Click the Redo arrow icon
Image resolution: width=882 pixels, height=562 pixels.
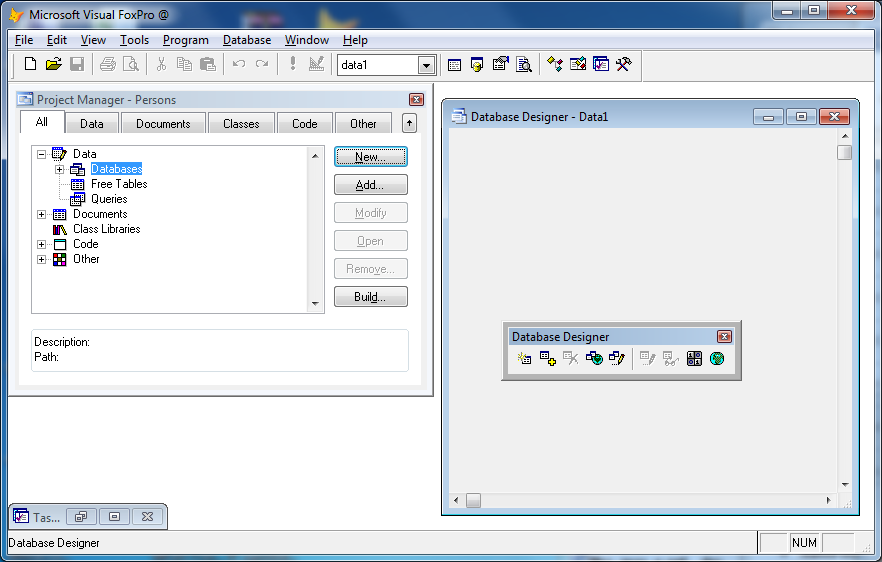[262, 64]
